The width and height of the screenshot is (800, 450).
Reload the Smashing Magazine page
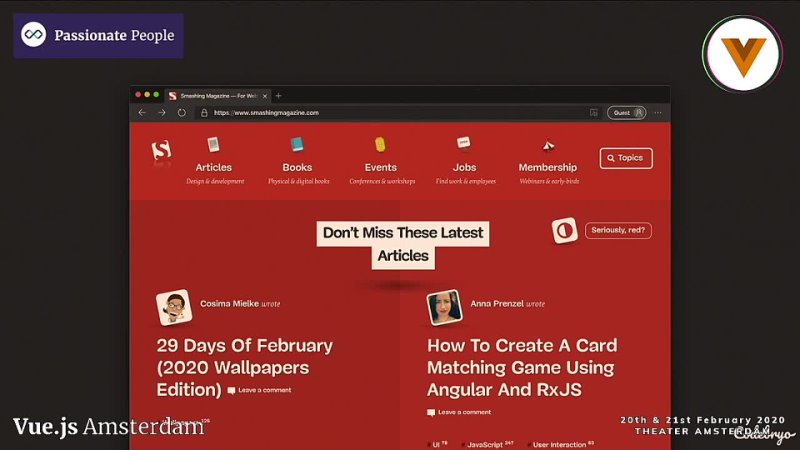click(182, 112)
